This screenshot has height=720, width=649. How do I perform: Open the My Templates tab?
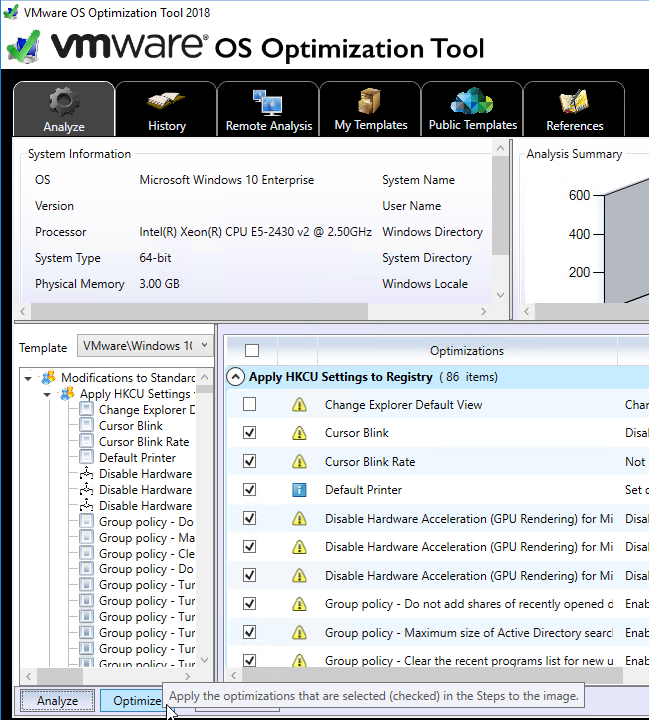pyautogui.click(x=370, y=109)
